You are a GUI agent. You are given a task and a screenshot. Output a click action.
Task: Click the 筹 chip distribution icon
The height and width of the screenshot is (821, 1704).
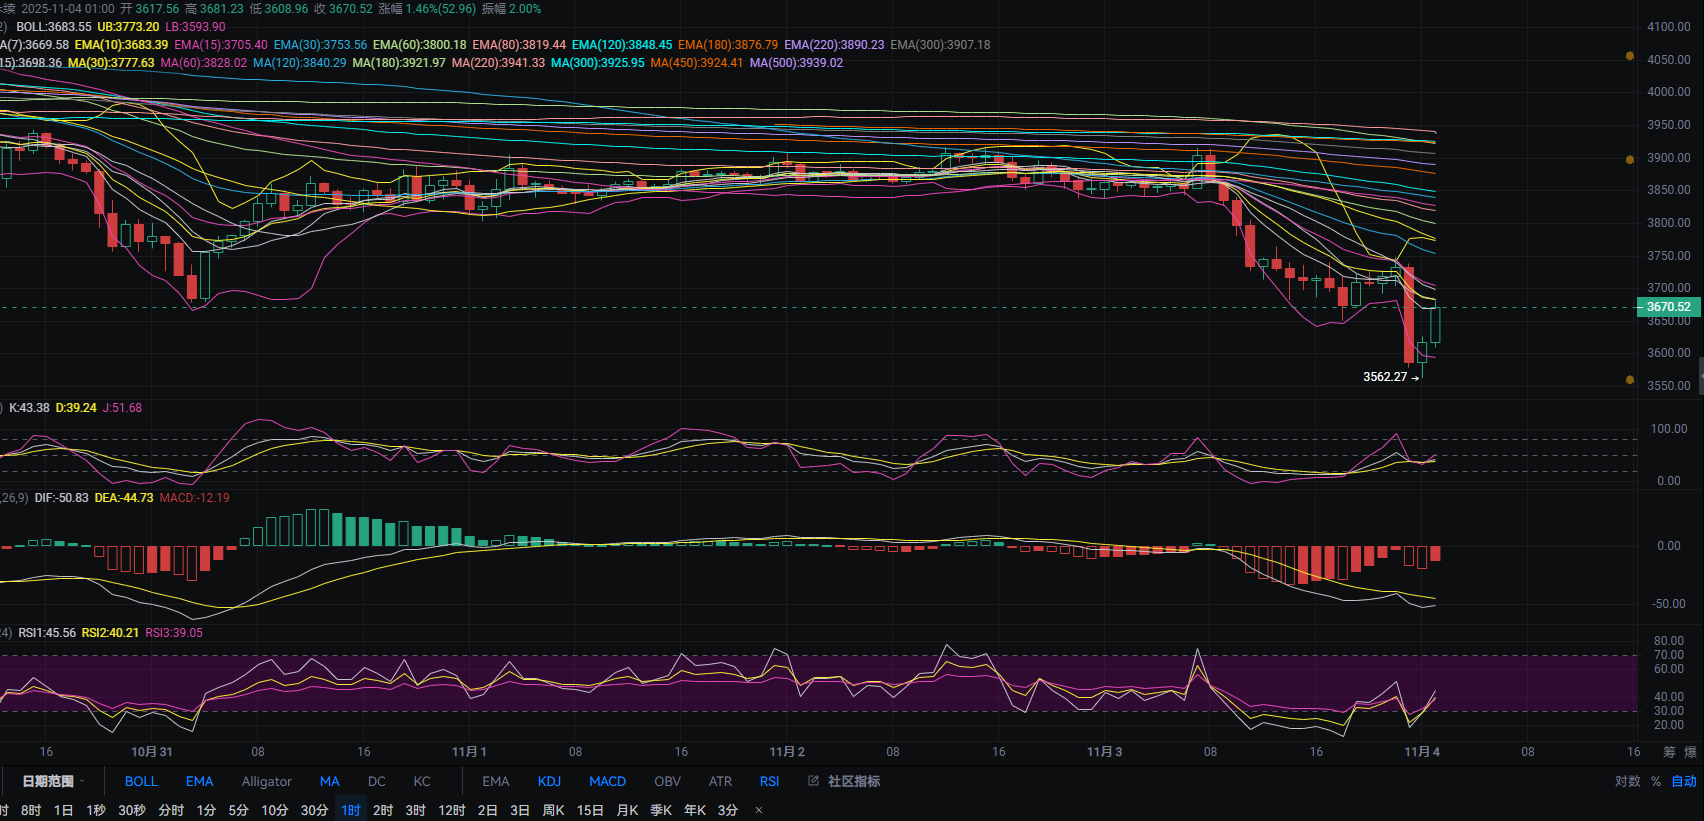(x=1669, y=752)
